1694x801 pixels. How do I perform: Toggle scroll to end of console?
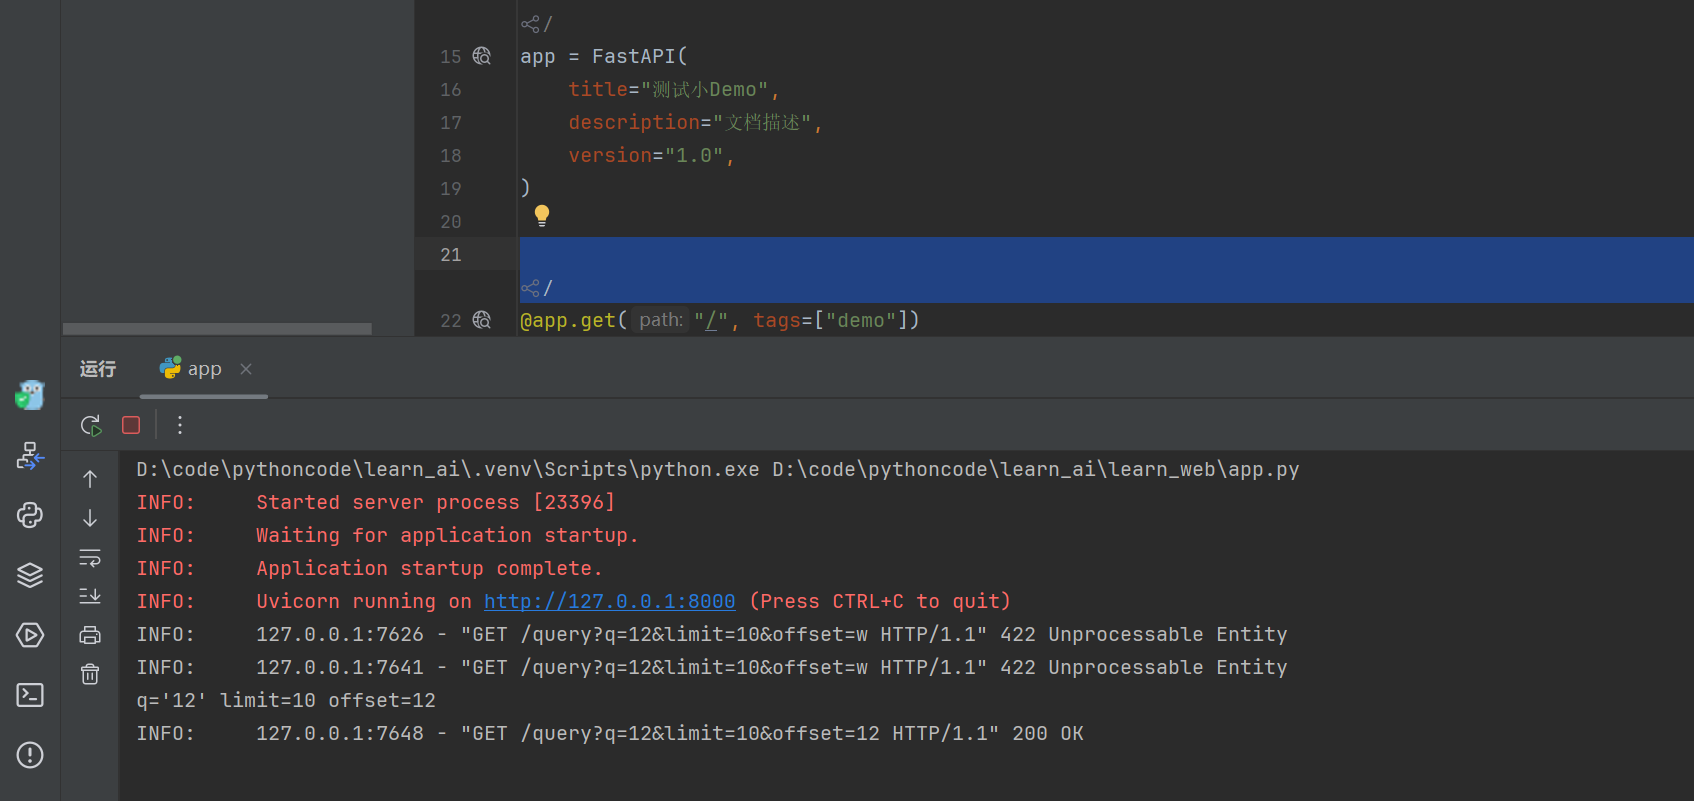90,596
